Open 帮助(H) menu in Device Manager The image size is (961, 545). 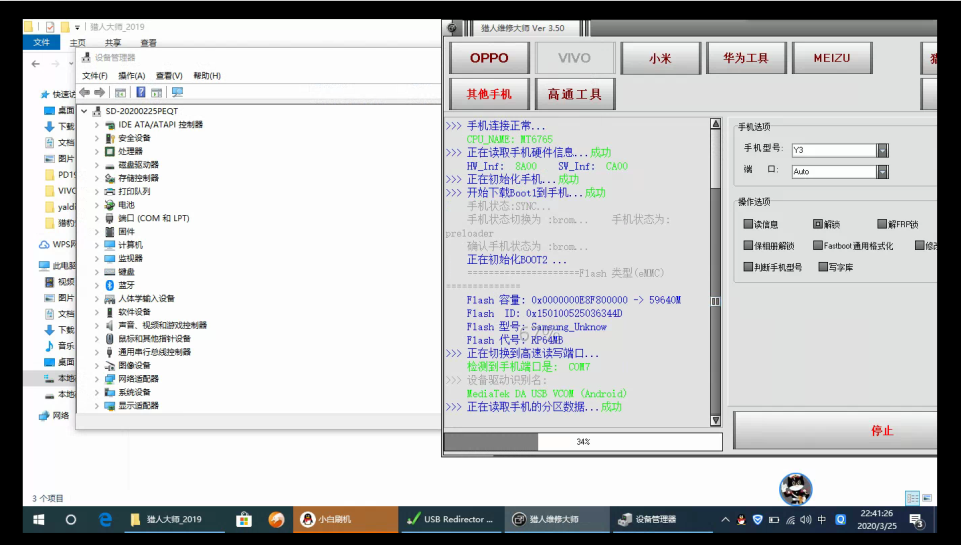click(207, 75)
